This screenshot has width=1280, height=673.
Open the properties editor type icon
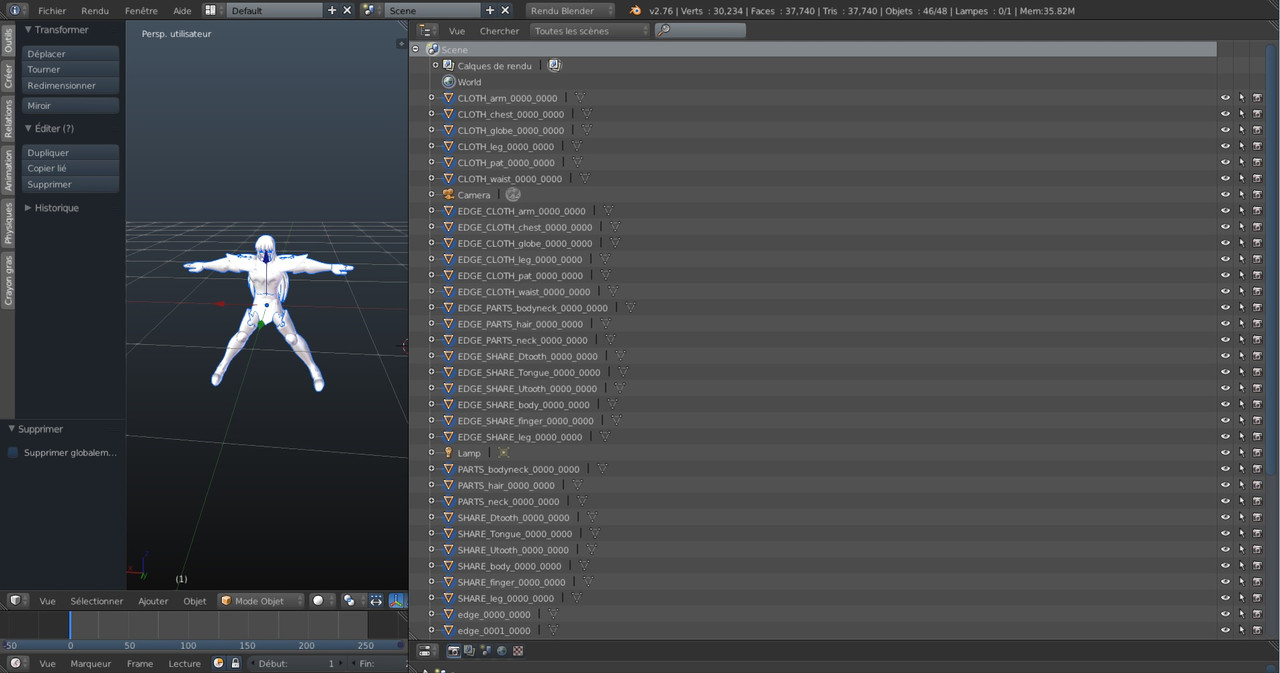(427, 651)
